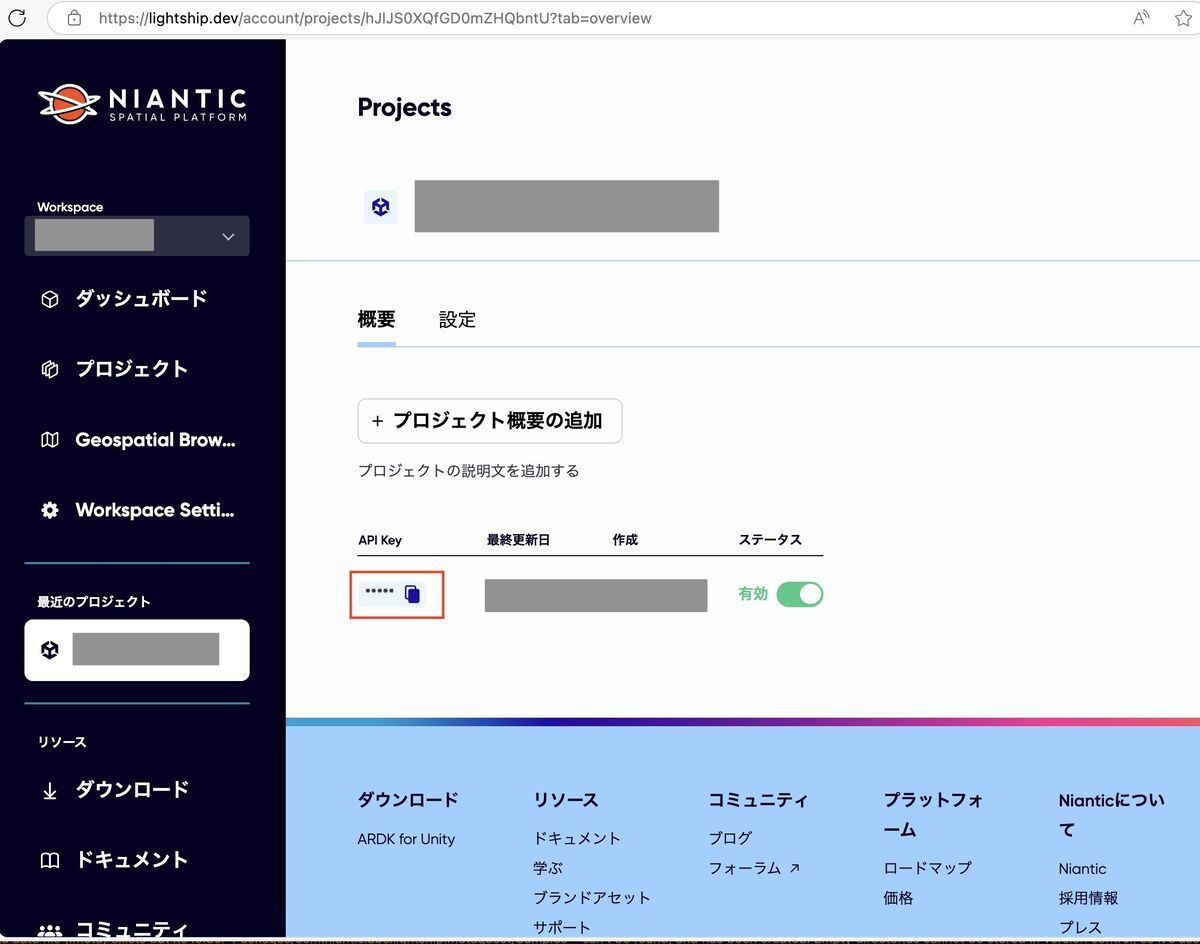
Task: Open Geospatial Browser in the sidebar
Action: [x=155, y=439]
